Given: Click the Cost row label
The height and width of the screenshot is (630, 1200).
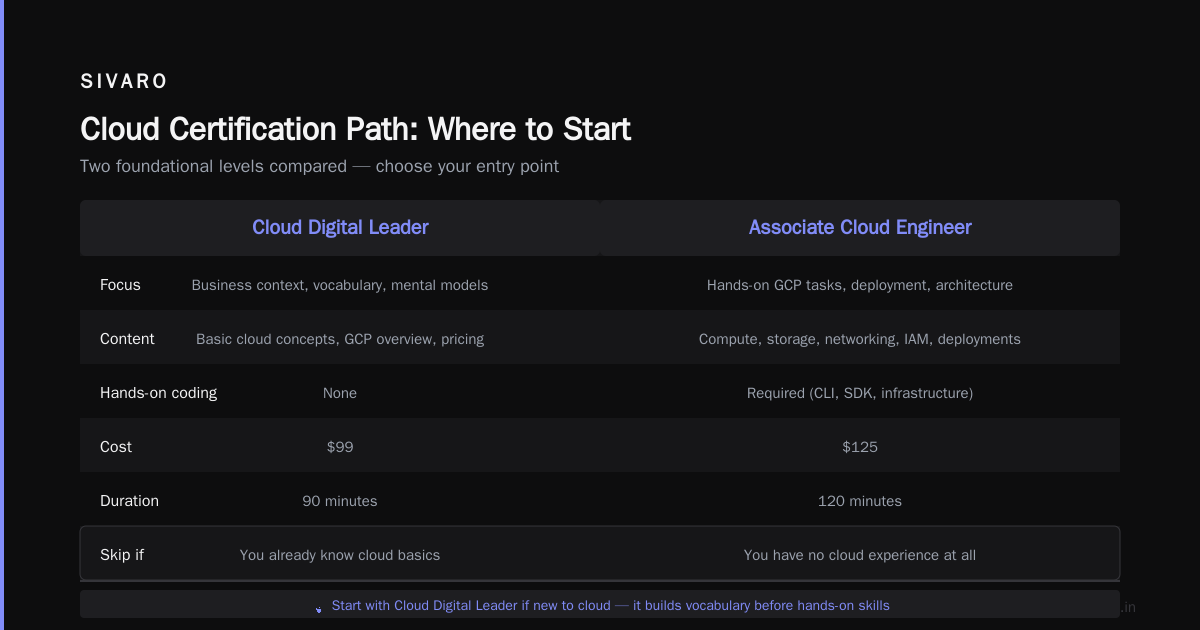Looking at the screenshot, I should pos(116,447).
